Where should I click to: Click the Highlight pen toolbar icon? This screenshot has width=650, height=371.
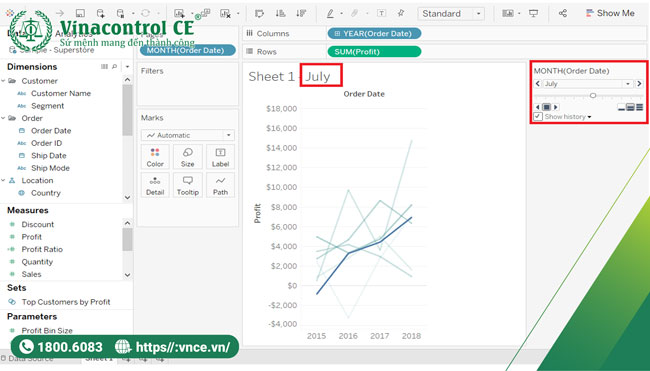pyautogui.click(x=330, y=13)
